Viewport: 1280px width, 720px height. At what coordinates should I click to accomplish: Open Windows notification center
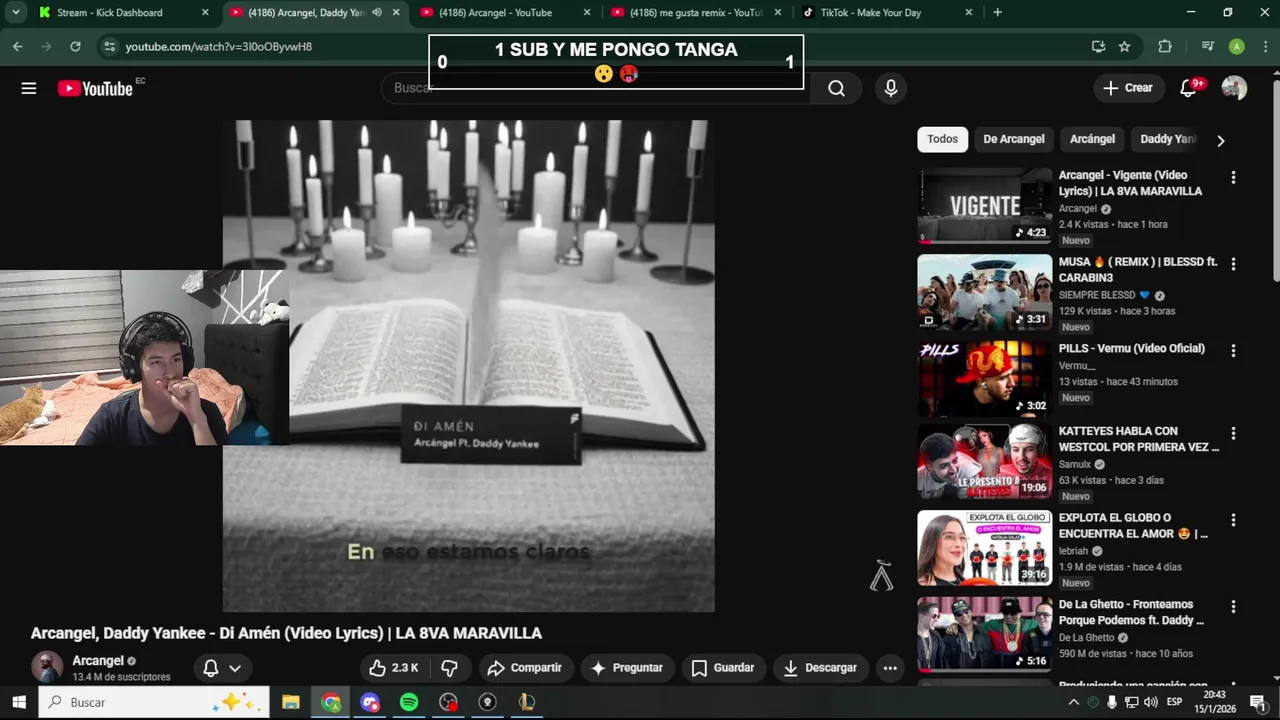click(x=1257, y=702)
